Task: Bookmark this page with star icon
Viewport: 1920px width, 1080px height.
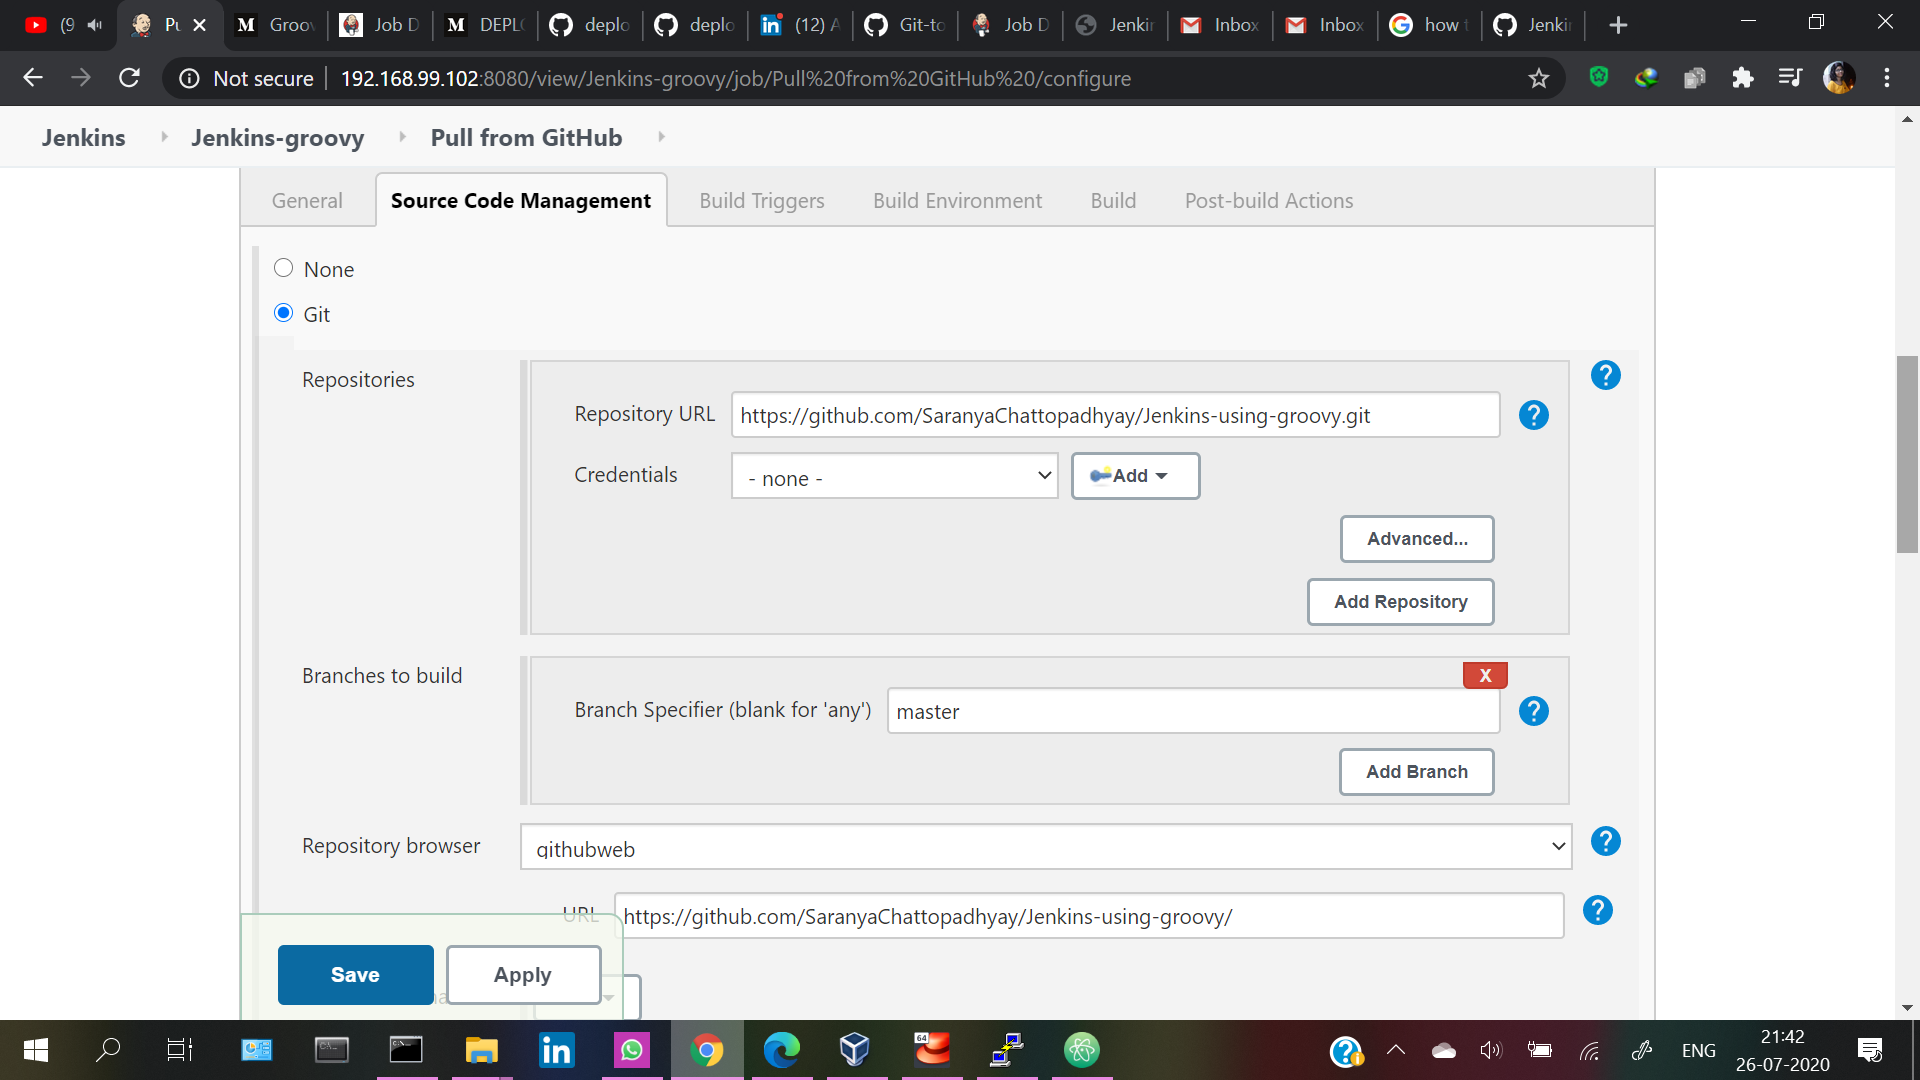Action: pos(1538,78)
